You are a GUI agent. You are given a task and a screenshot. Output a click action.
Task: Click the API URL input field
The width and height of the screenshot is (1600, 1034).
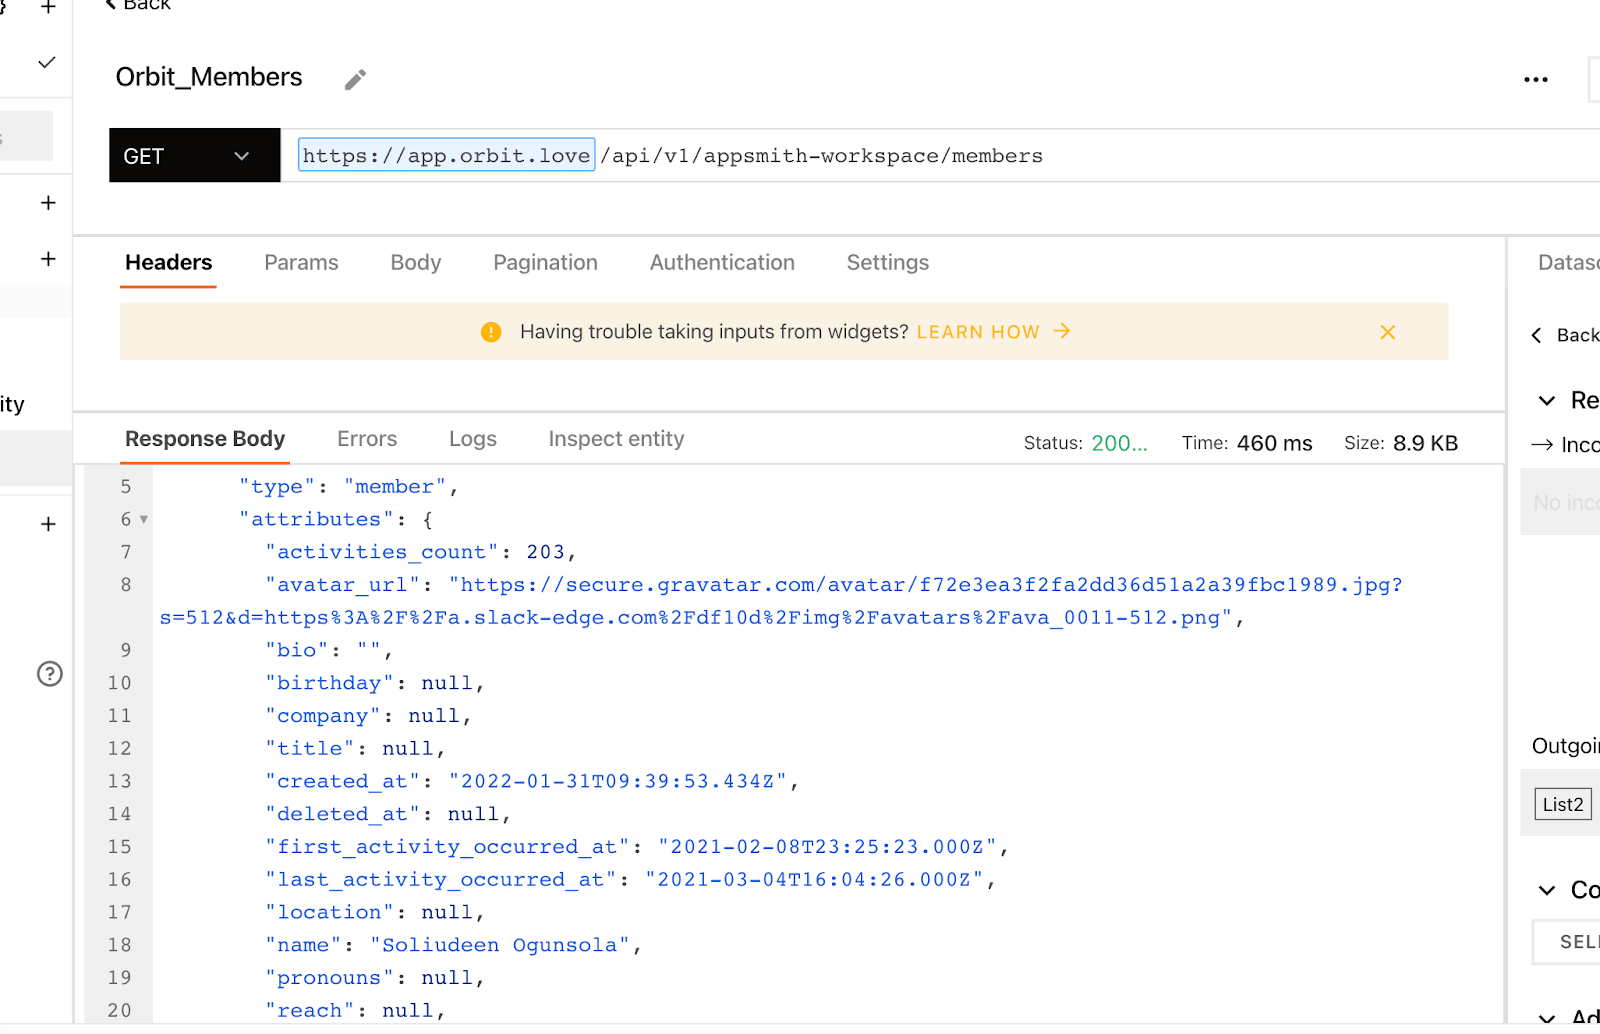(900, 156)
